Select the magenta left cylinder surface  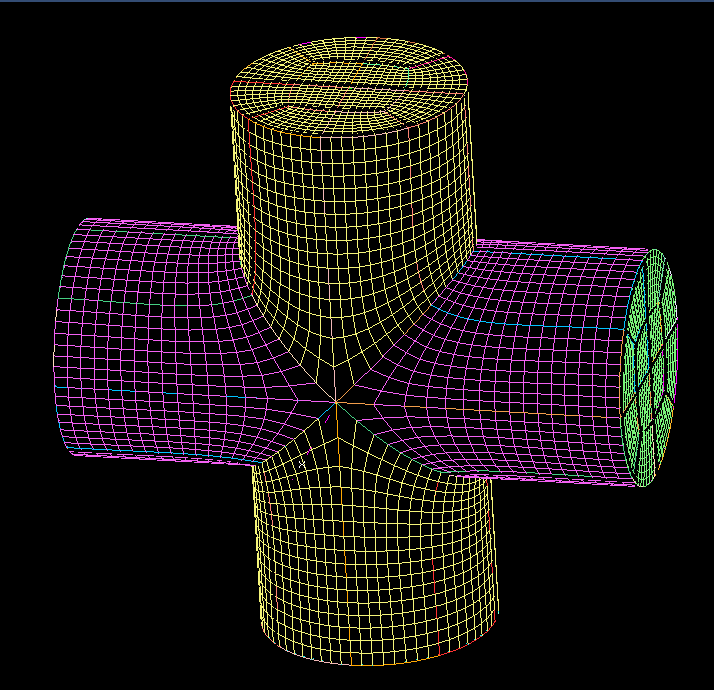(150, 340)
